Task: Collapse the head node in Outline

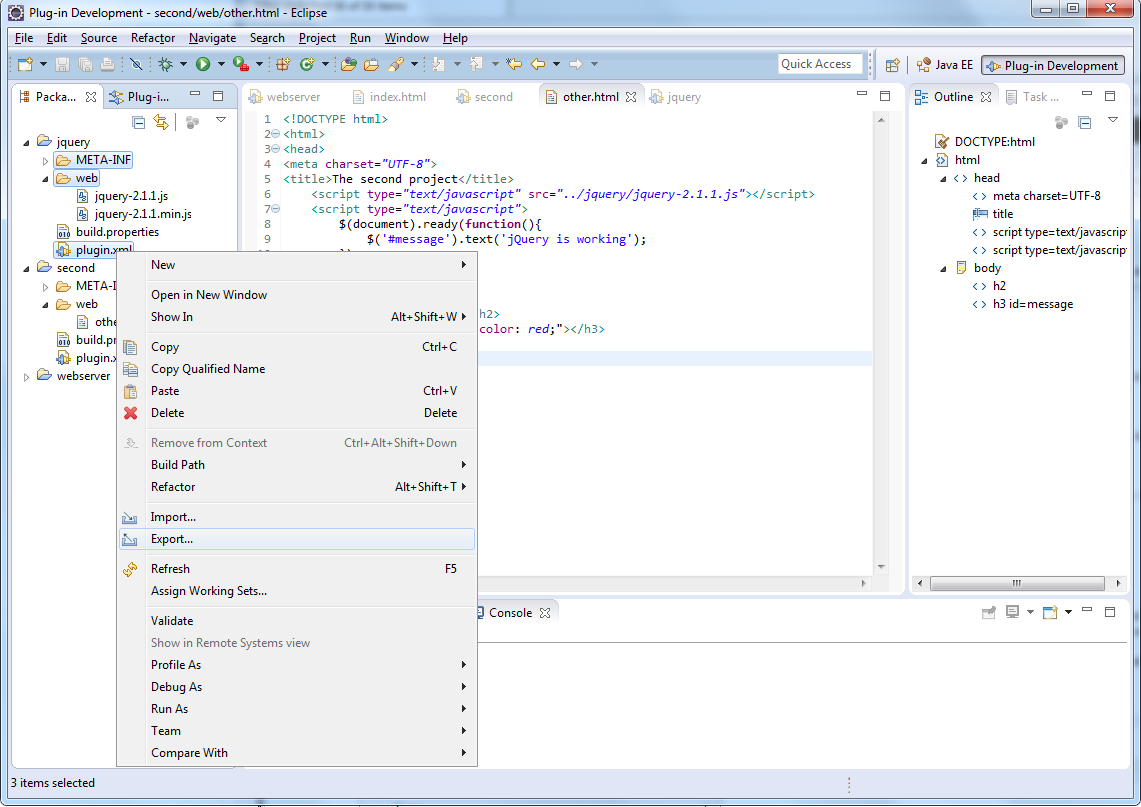Action: [x=943, y=178]
